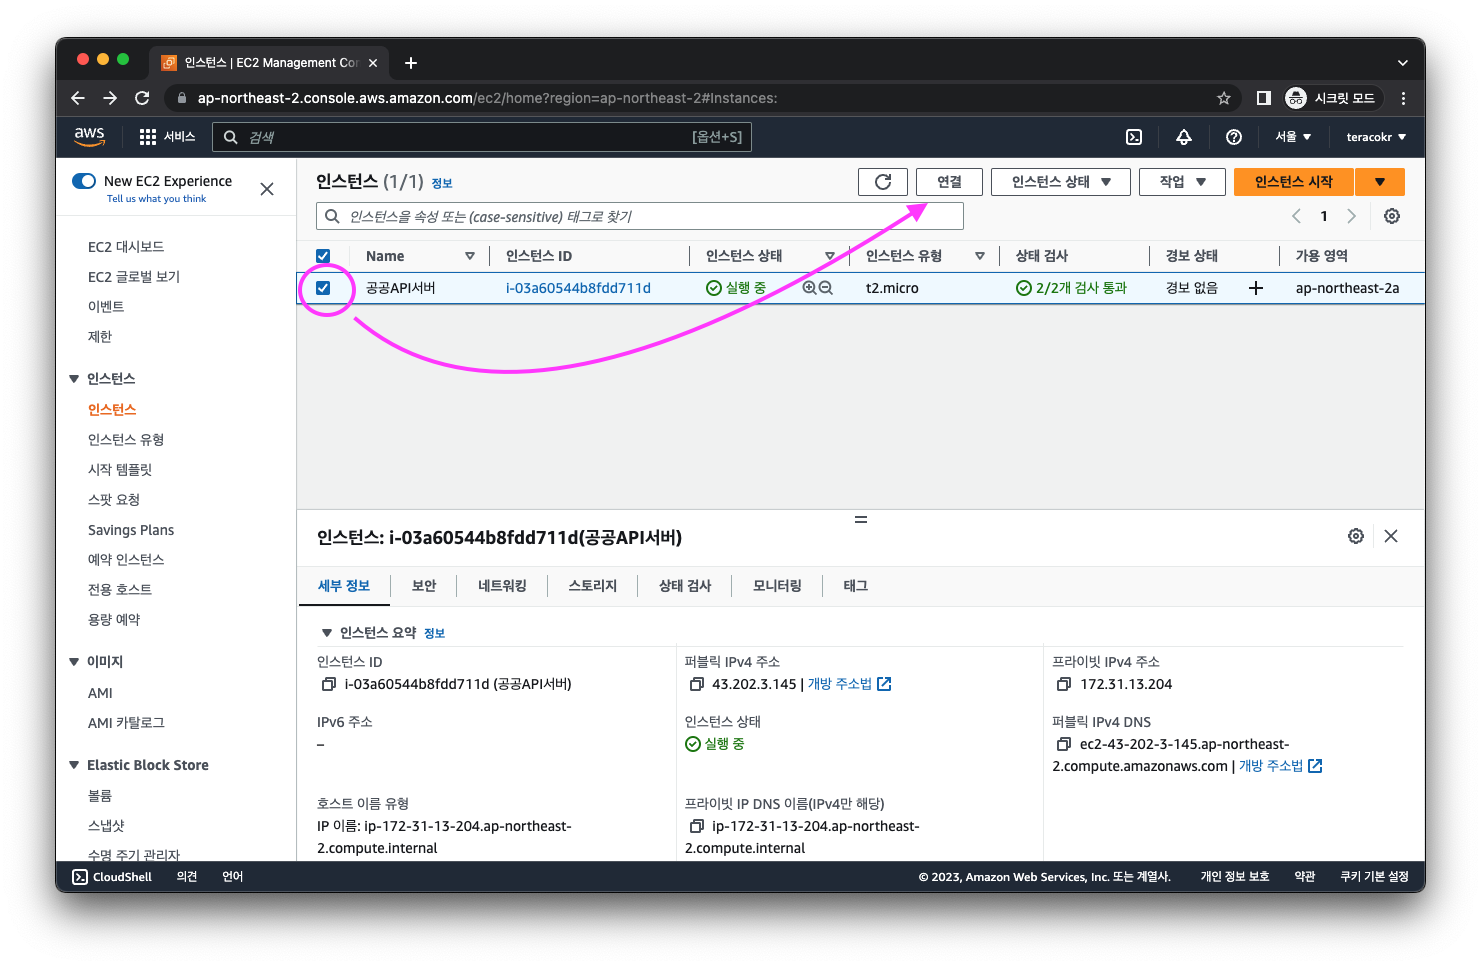The height and width of the screenshot is (966, 1481).
Task: Collapse 이미지 sidebar section
Action: coord(74,662)
